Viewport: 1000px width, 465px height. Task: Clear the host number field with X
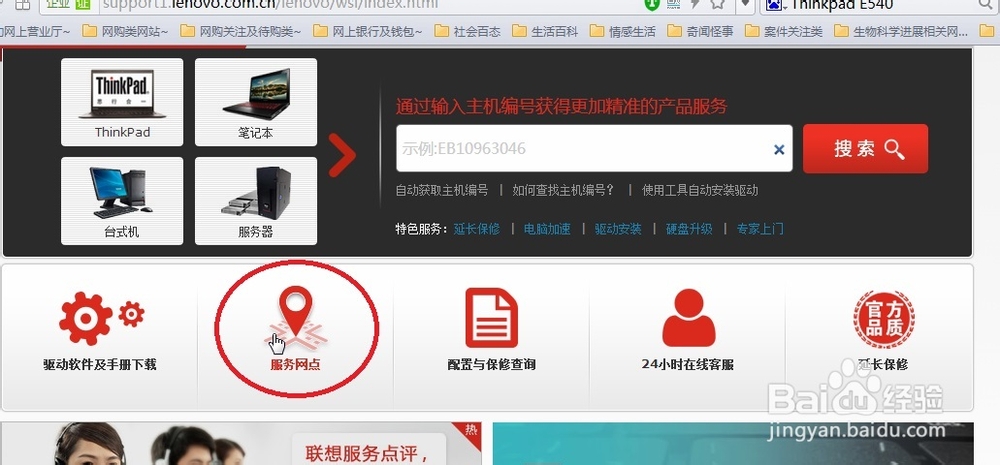click(779, 149)
